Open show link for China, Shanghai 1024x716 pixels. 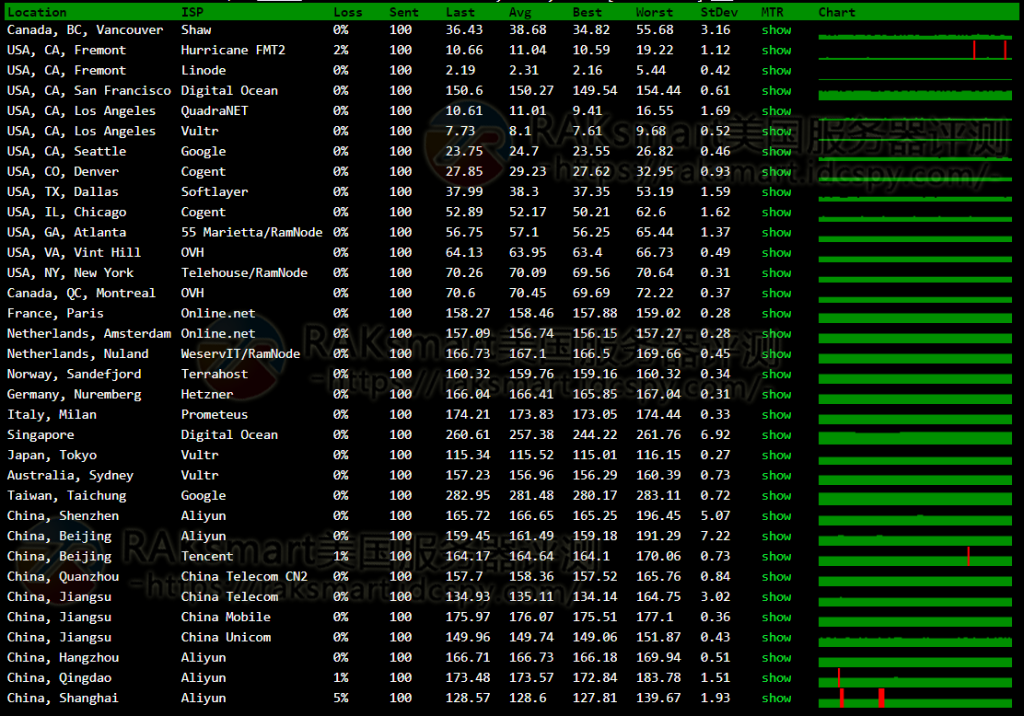click(x=776, y=698)
